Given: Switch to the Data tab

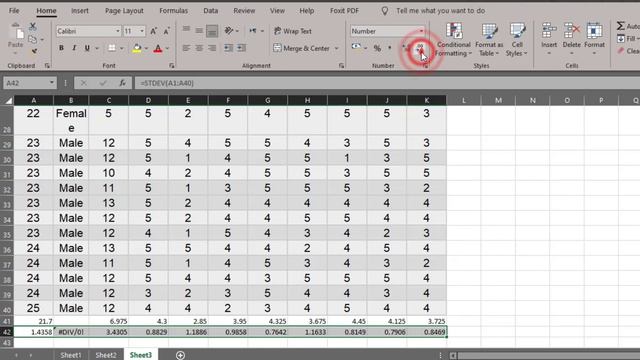Looking at the screenshot, I should [211, 11].
